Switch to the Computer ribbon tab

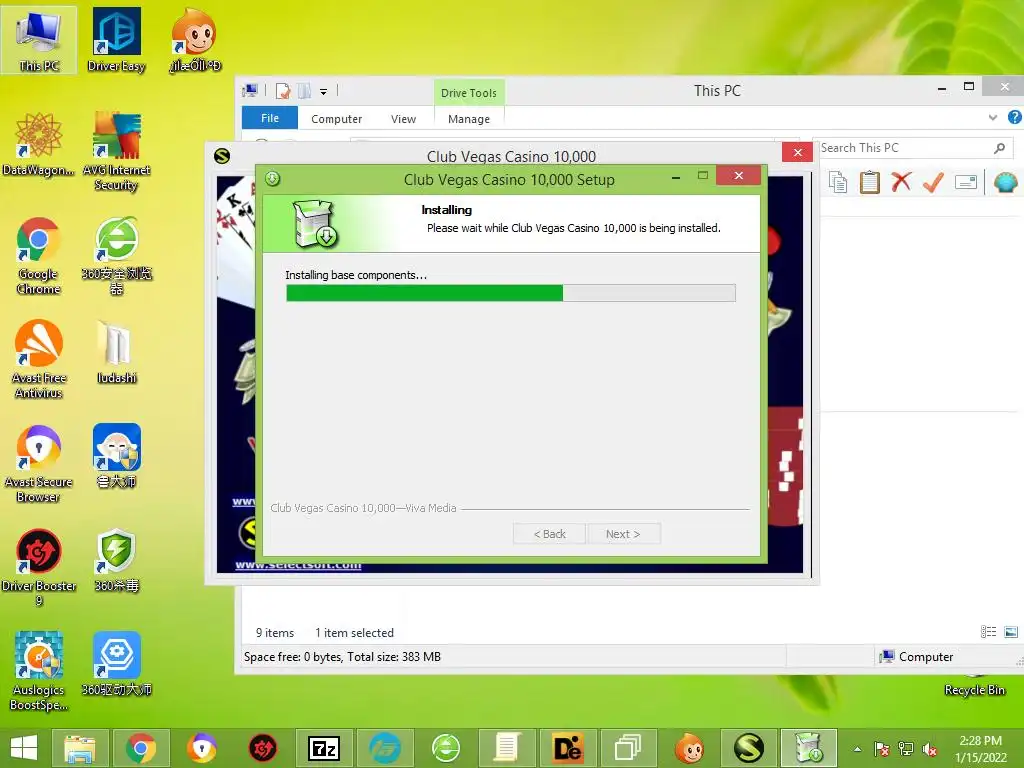click(336, 119)
